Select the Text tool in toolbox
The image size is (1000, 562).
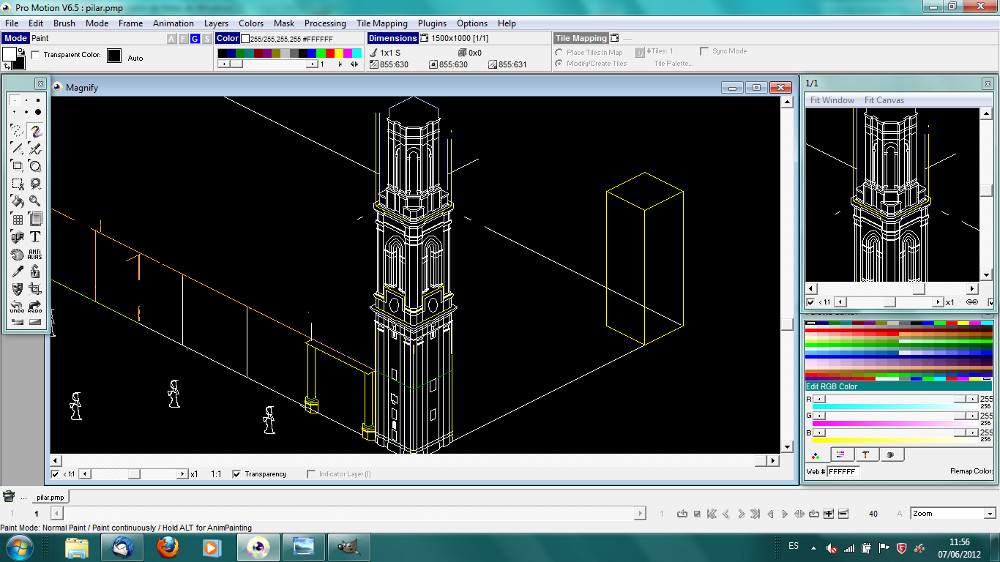tap(35, 237)
